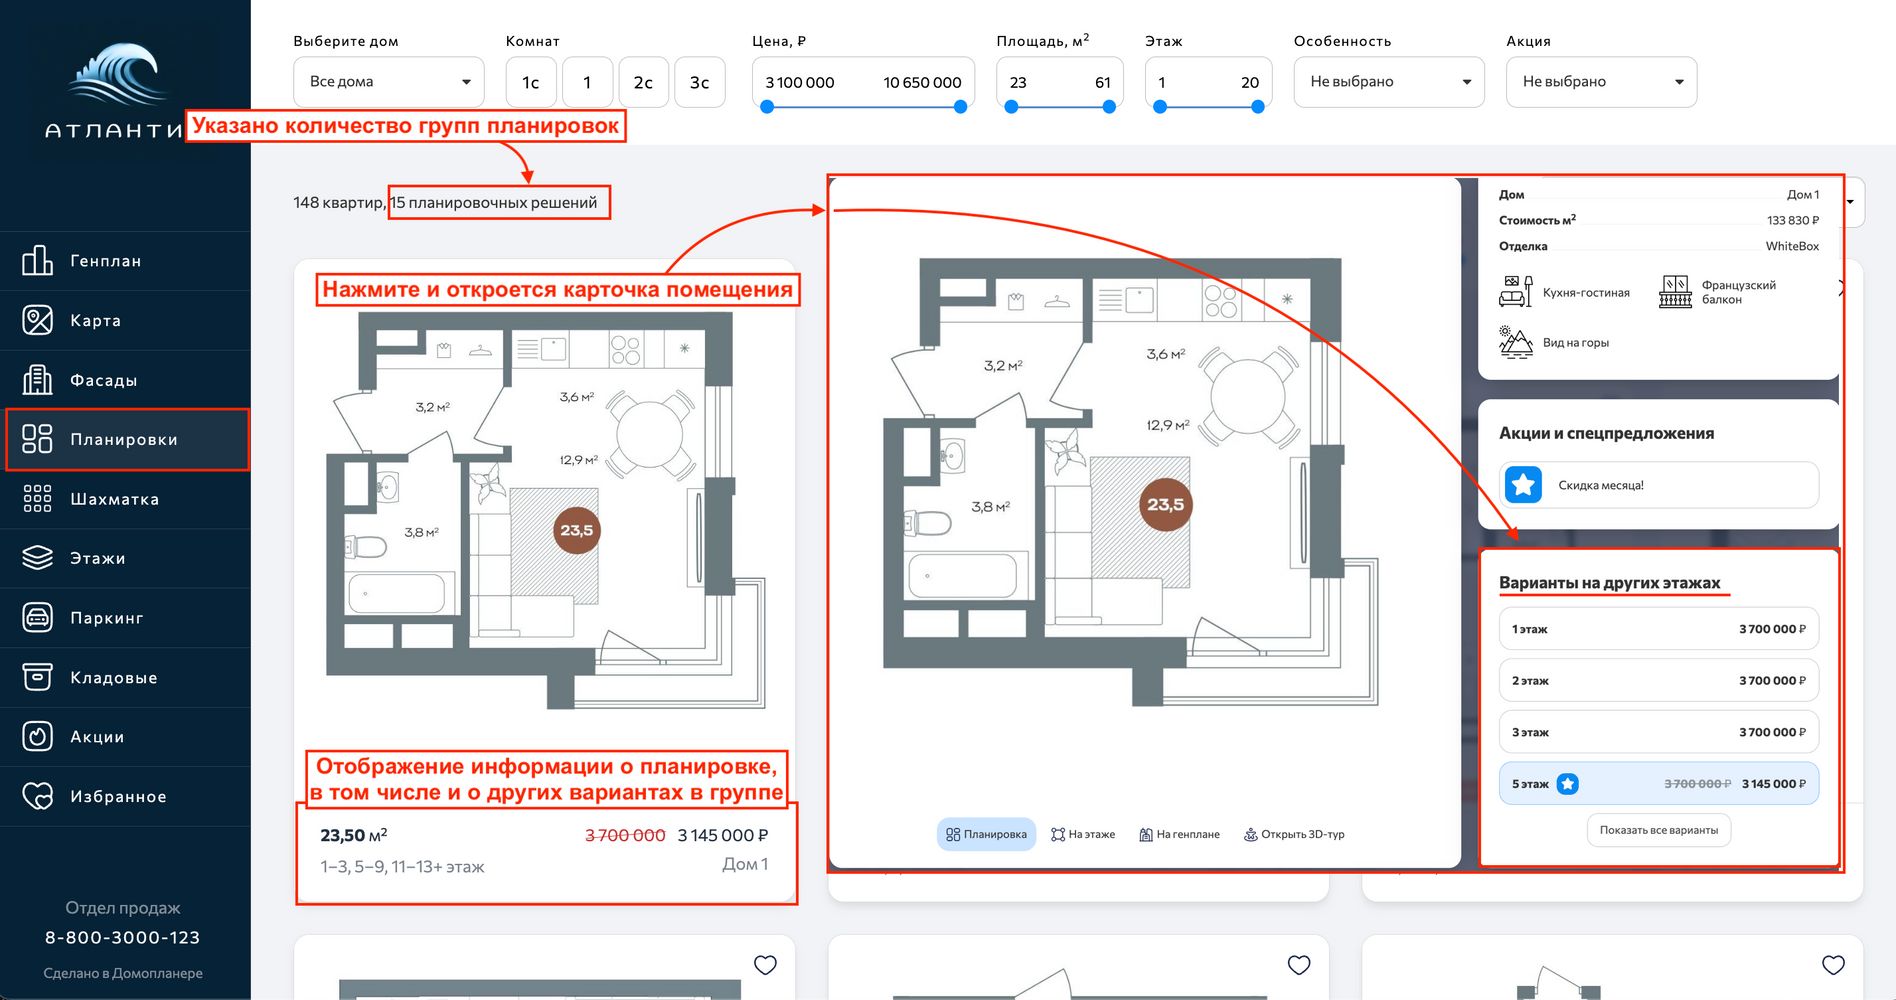This screenshot has height=1000, width=1896.
Task: Open the 23,5 m² floor plan card thumbnail
Action: coord(545,510)
